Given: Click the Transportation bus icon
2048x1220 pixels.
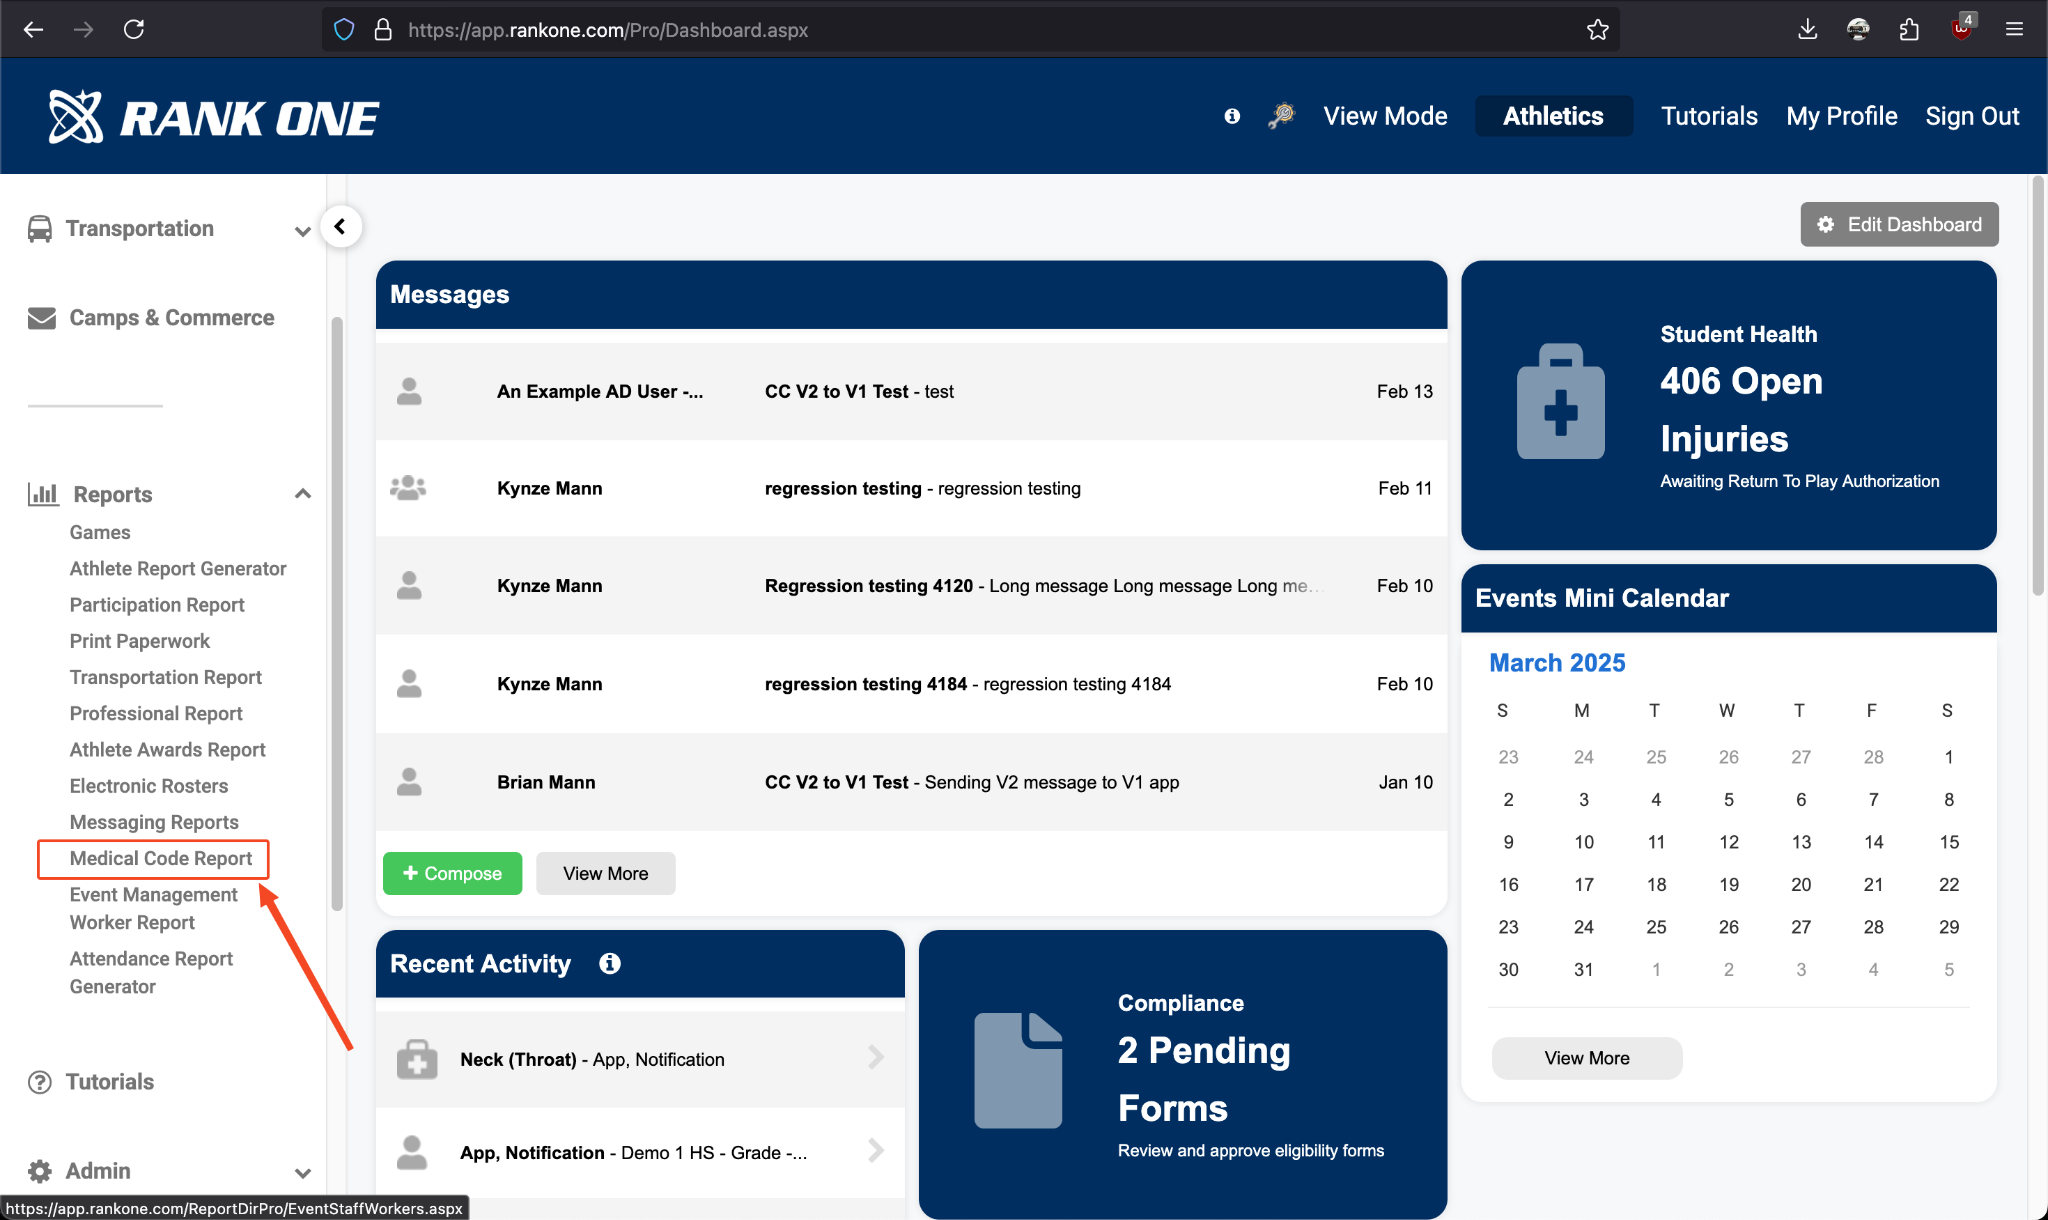Looking at the screenshot, I should (40, 229).
